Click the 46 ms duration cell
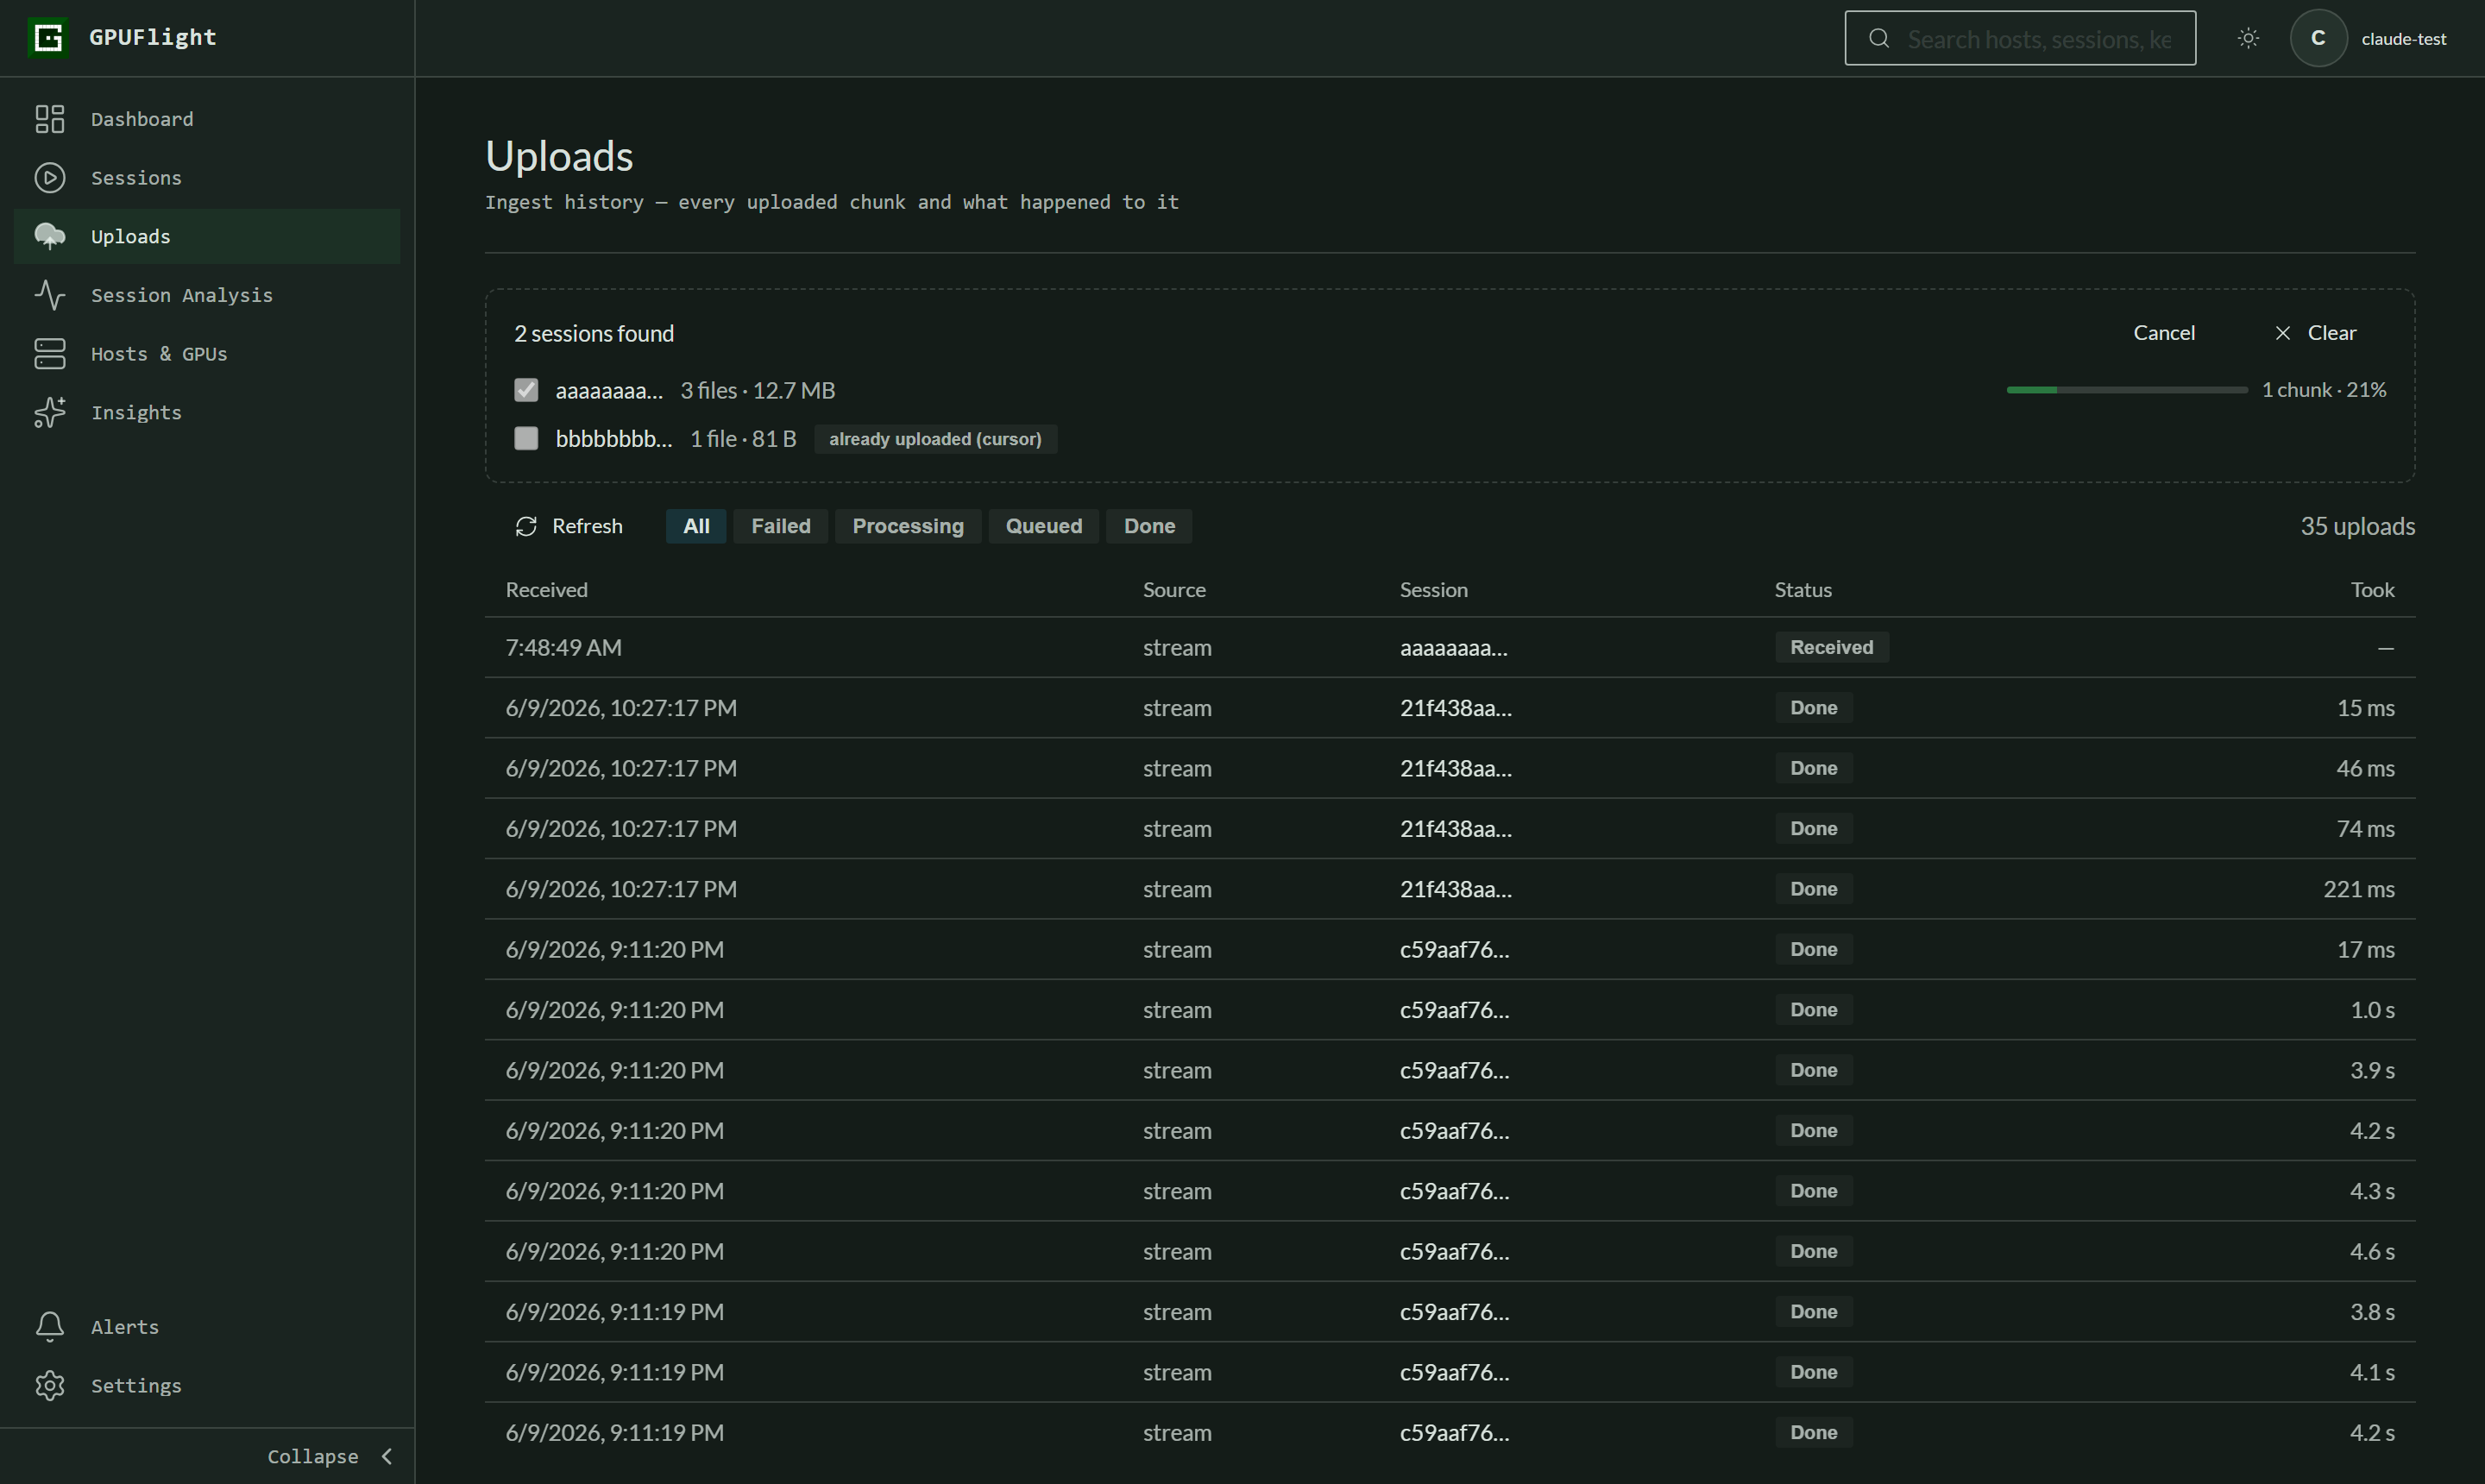 (x=2365, y=768)
